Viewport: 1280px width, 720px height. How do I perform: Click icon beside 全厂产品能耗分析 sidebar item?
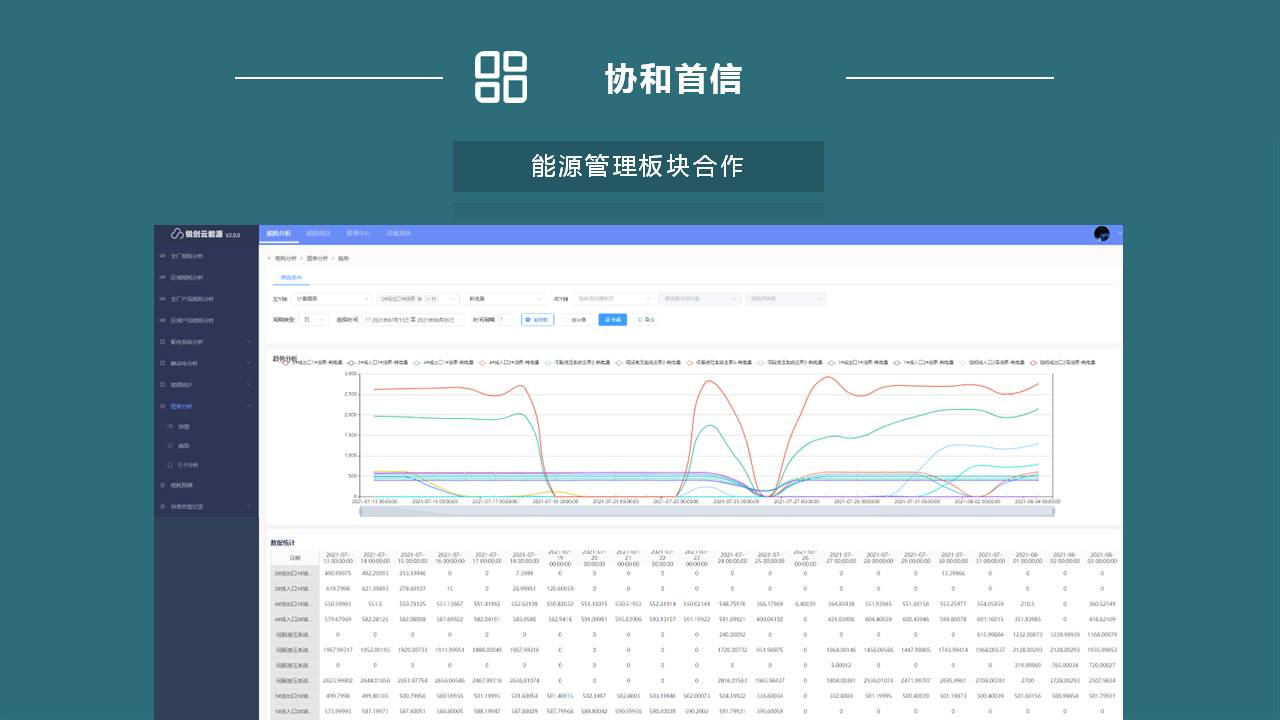click(x=163, y=299)
